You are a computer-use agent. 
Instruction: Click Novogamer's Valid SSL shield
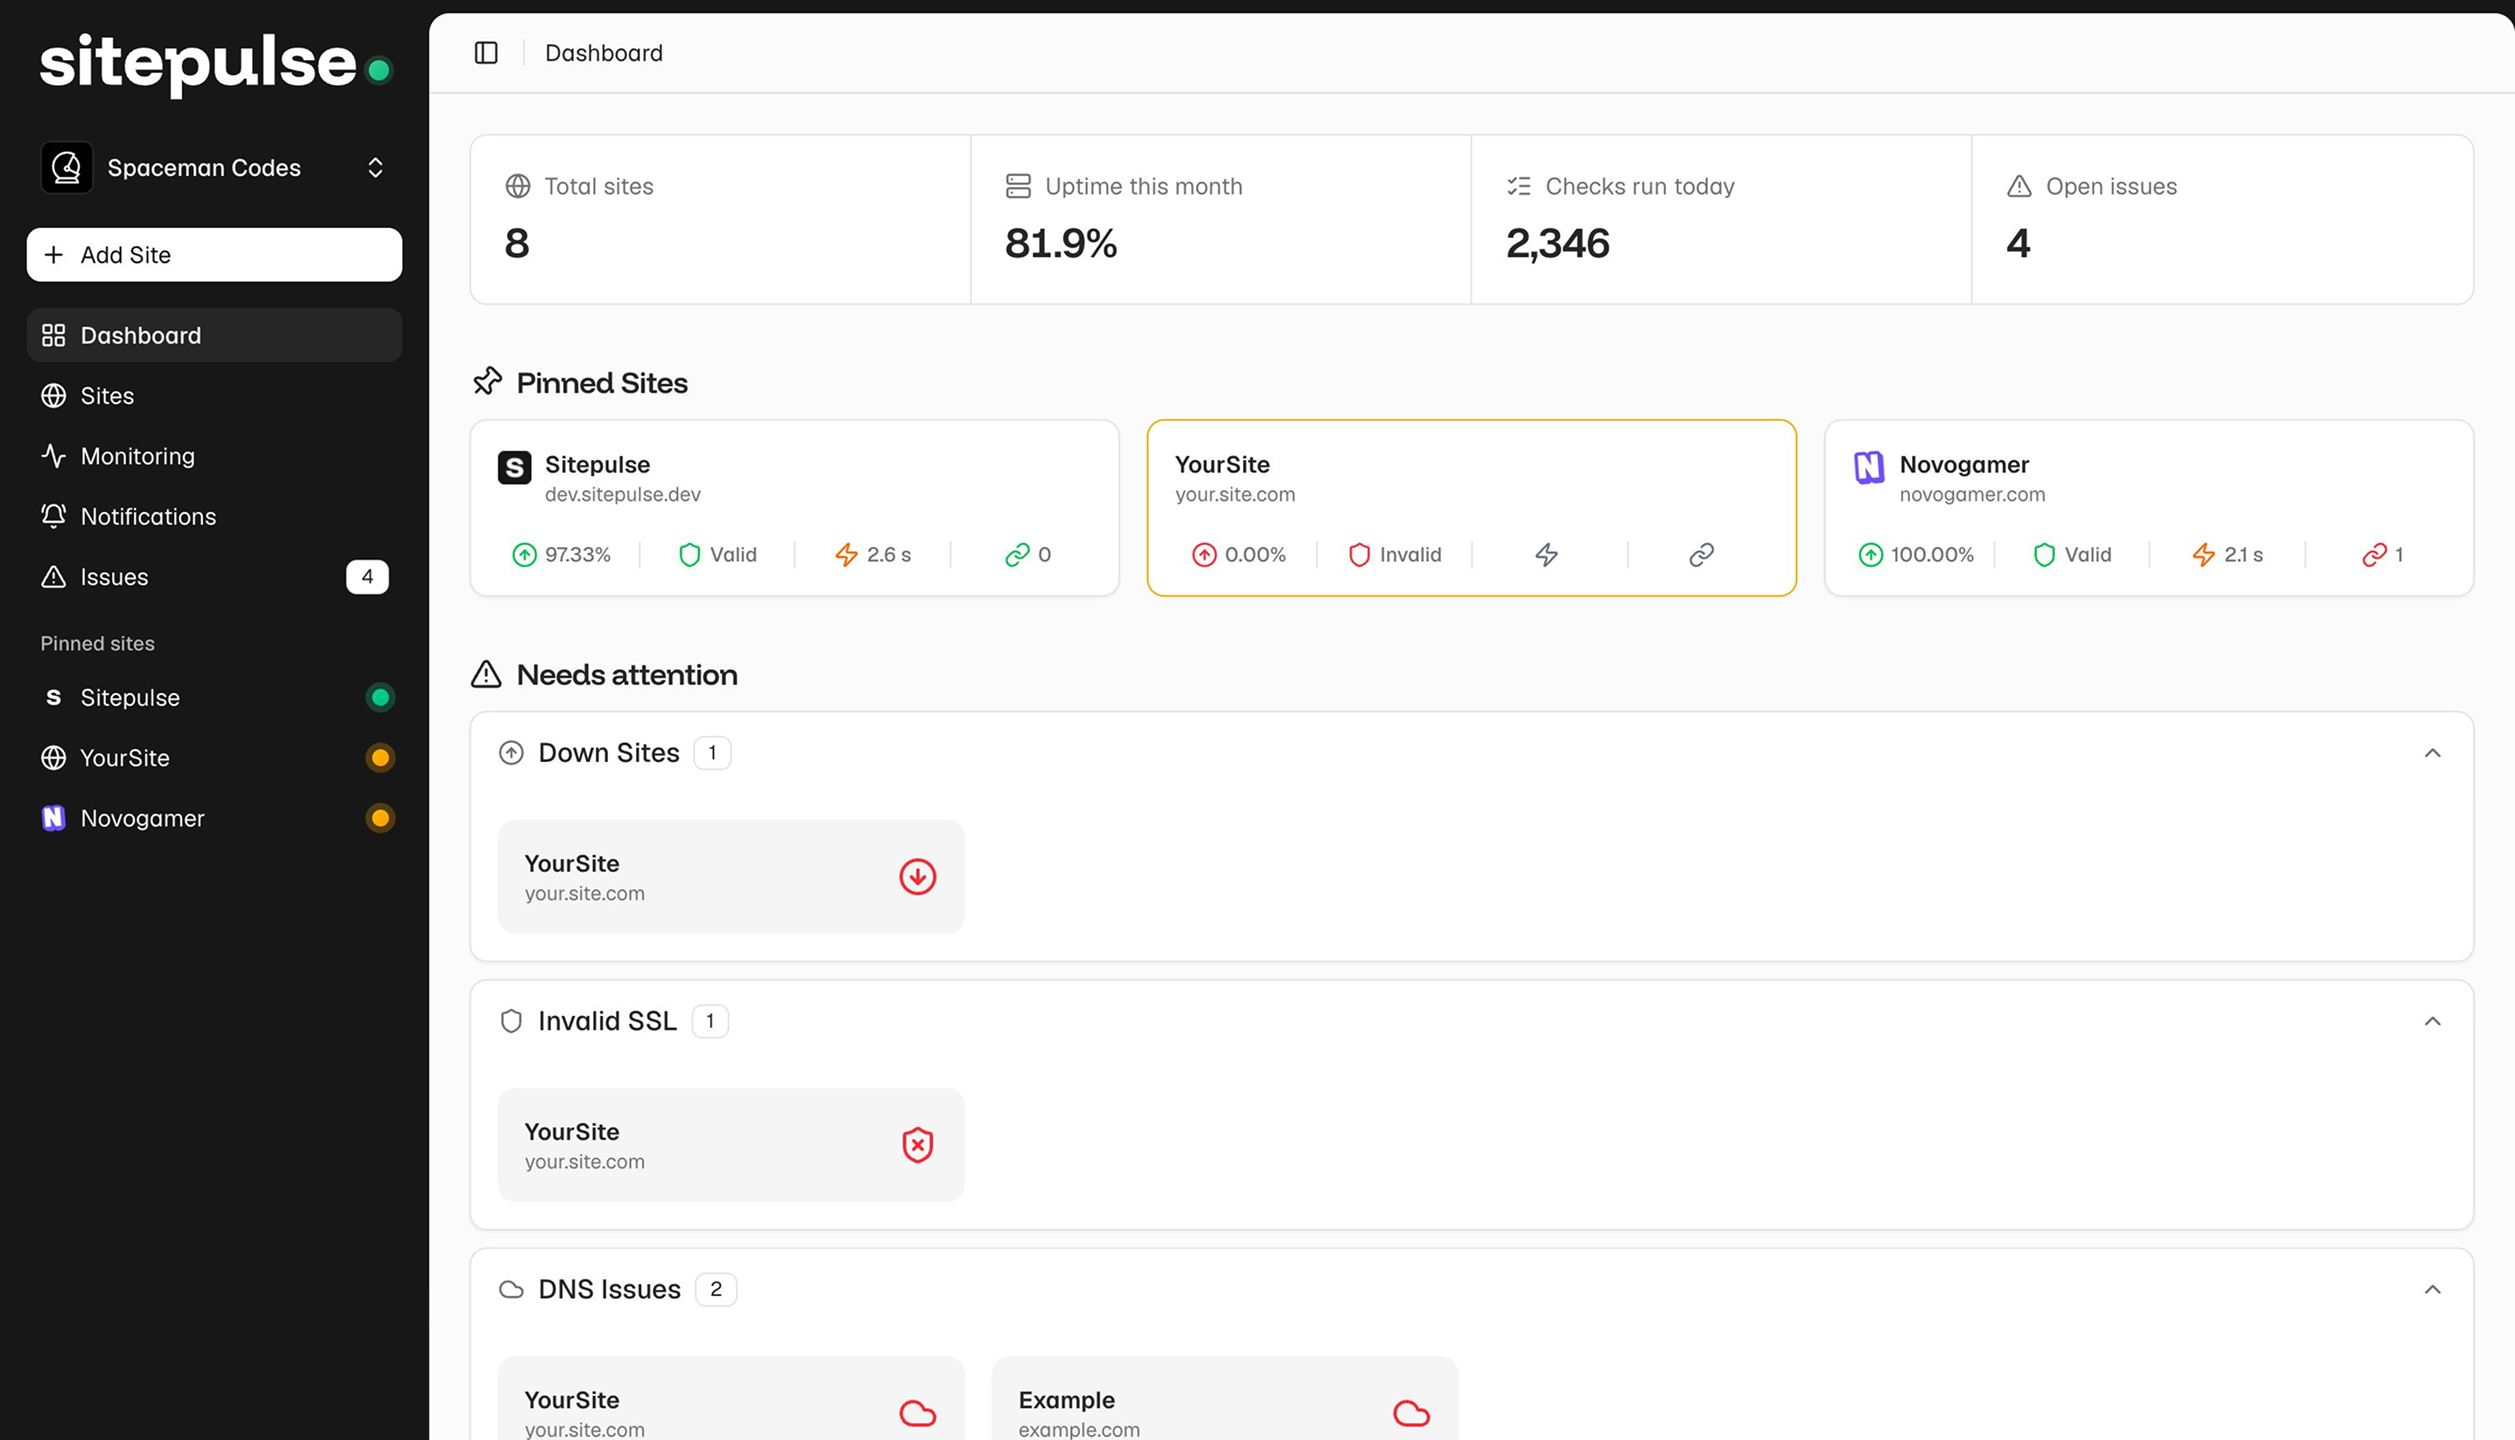pyautogui.click(x=2072, y=555)
